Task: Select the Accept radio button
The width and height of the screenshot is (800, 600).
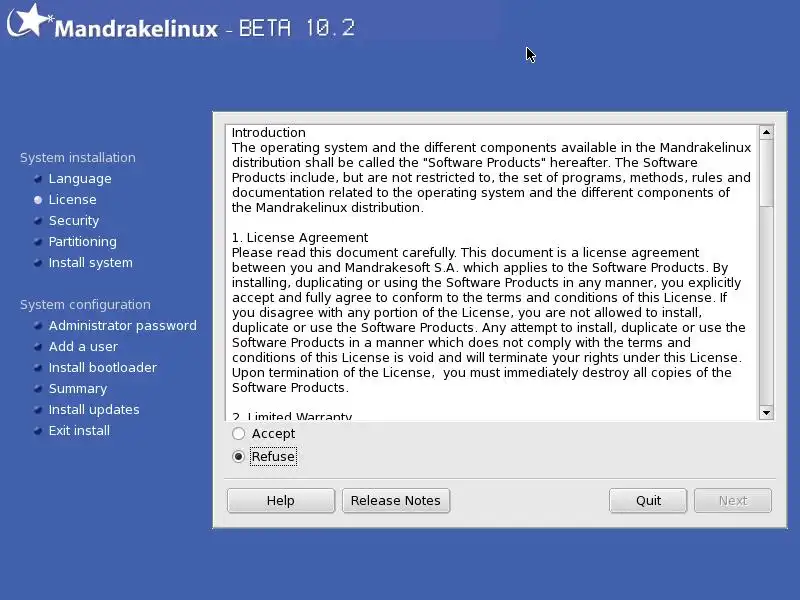Action: pos(238,434)
